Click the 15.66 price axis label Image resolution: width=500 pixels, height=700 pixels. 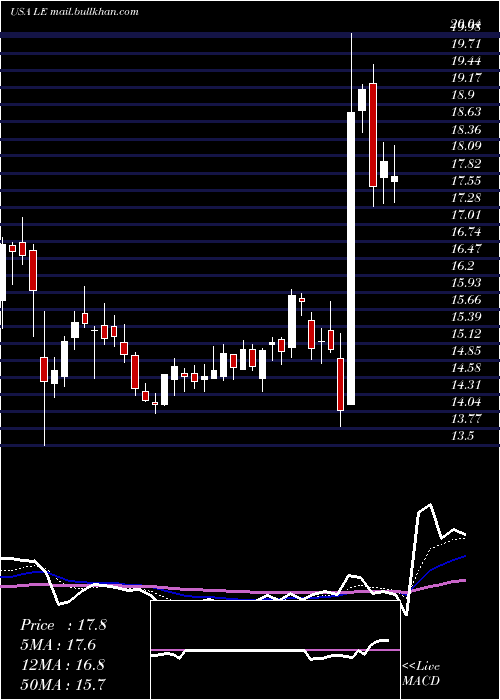tap(467, 300)
